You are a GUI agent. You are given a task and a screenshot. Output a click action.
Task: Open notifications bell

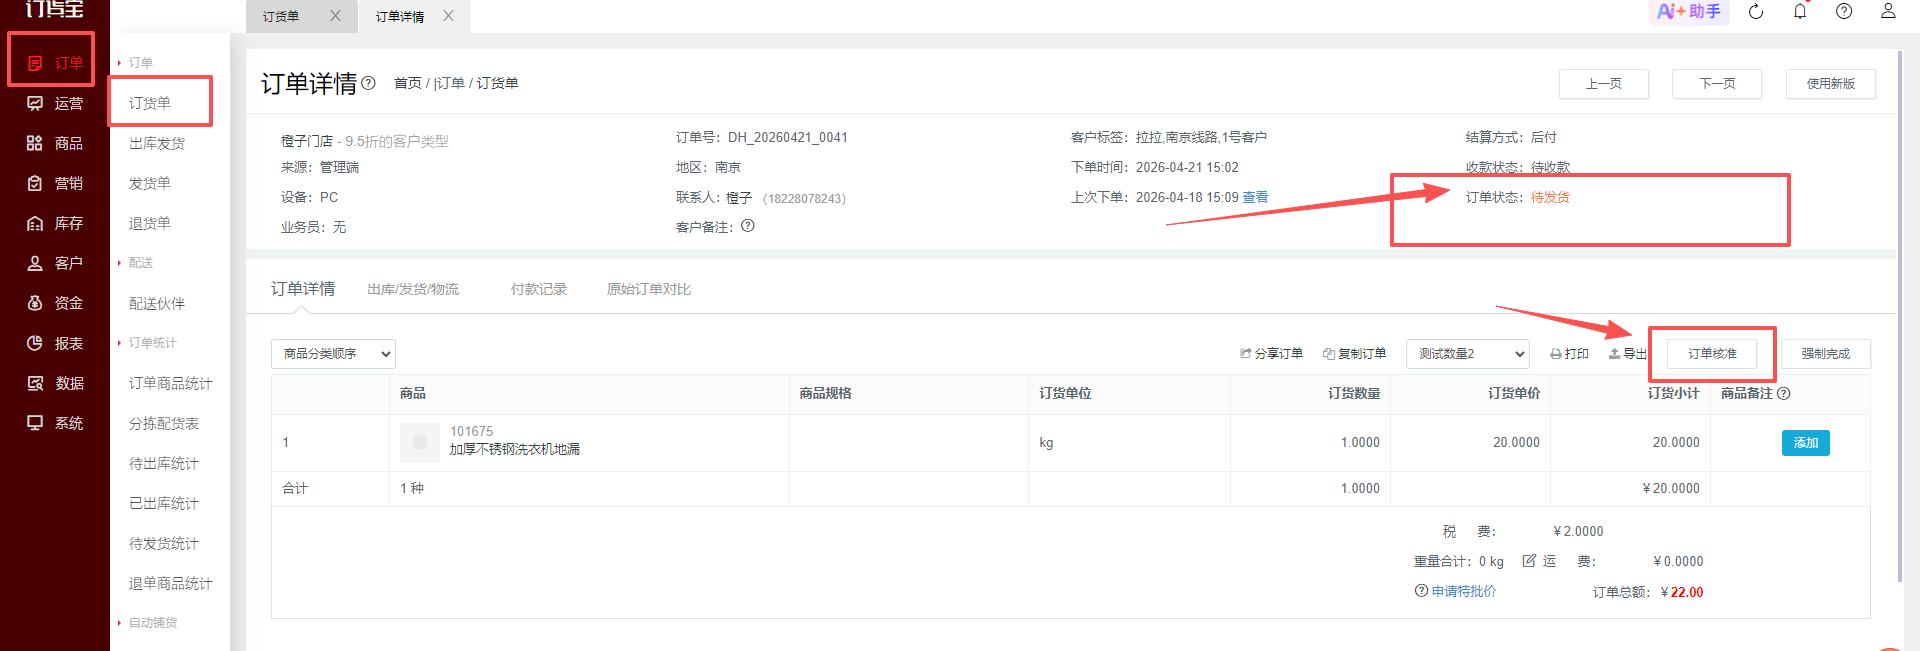1800,11
